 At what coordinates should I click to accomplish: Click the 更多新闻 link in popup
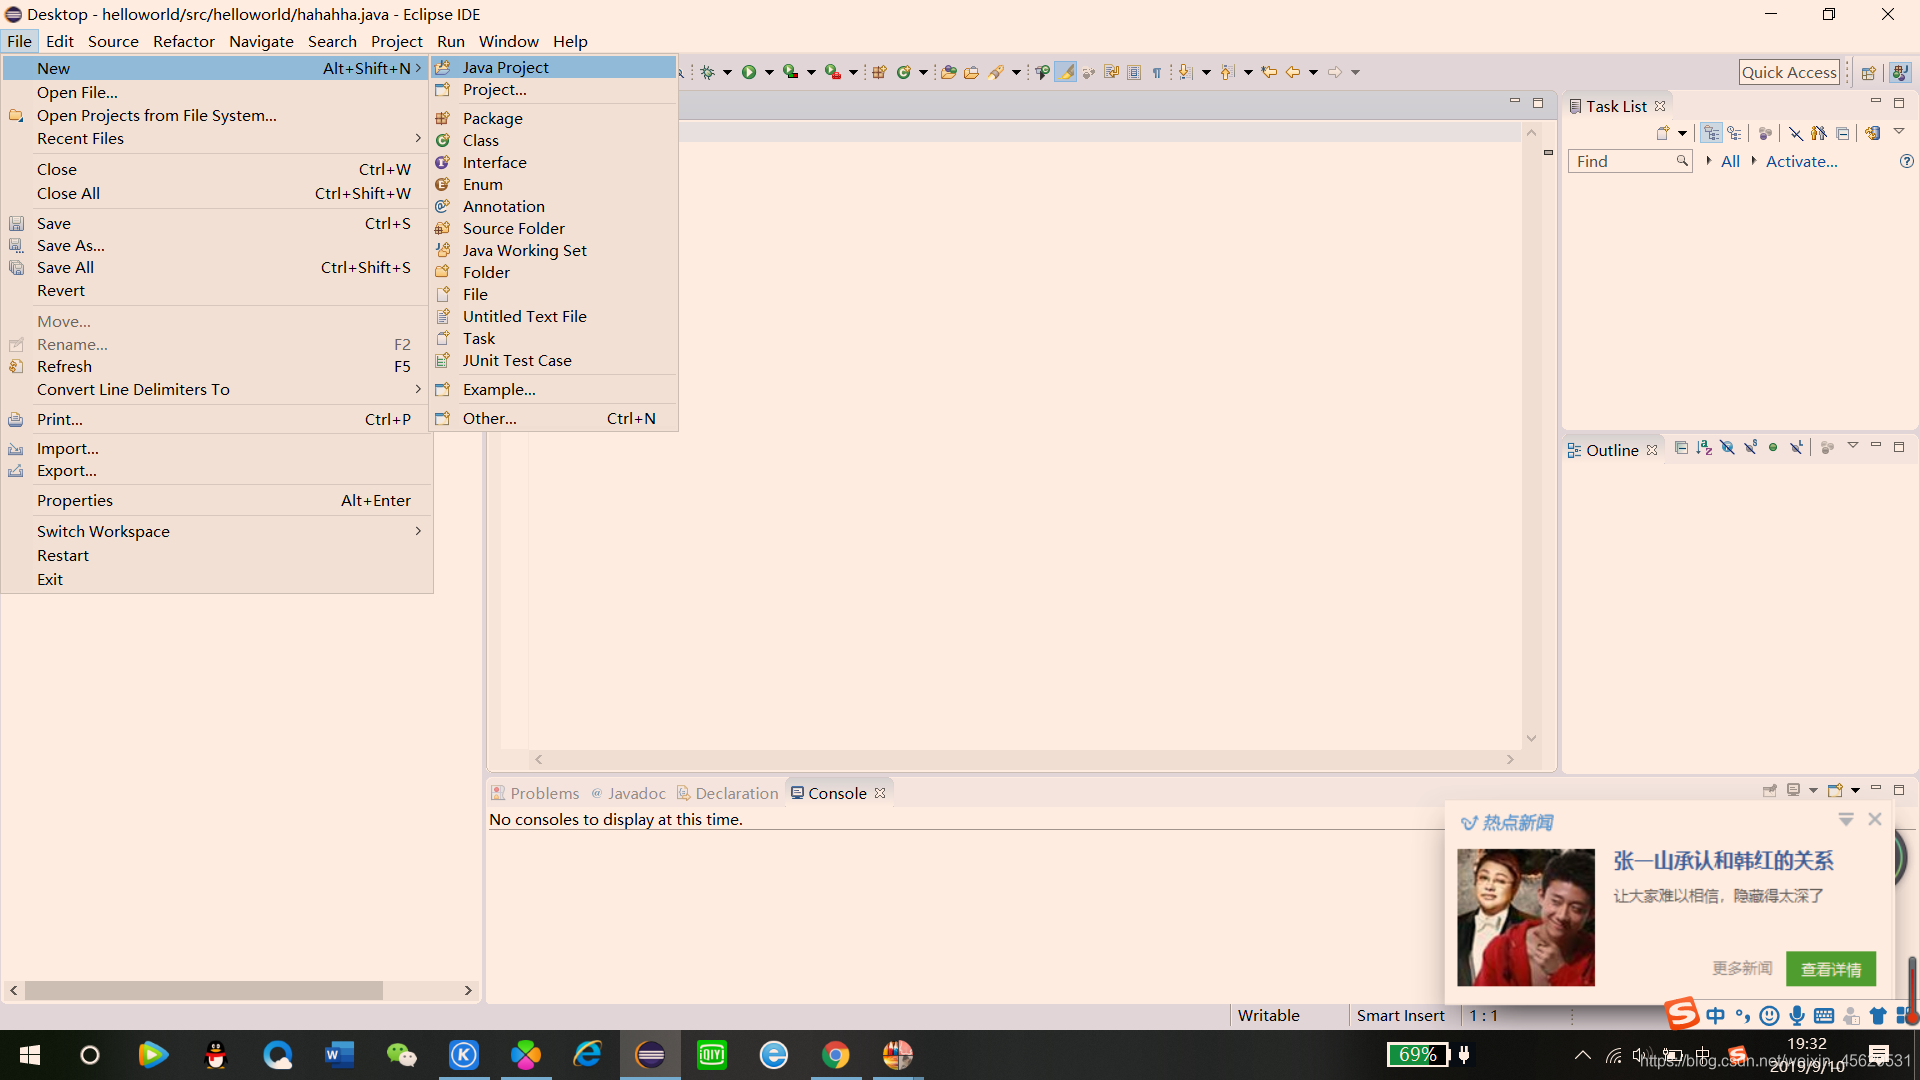click(1742, 968)
